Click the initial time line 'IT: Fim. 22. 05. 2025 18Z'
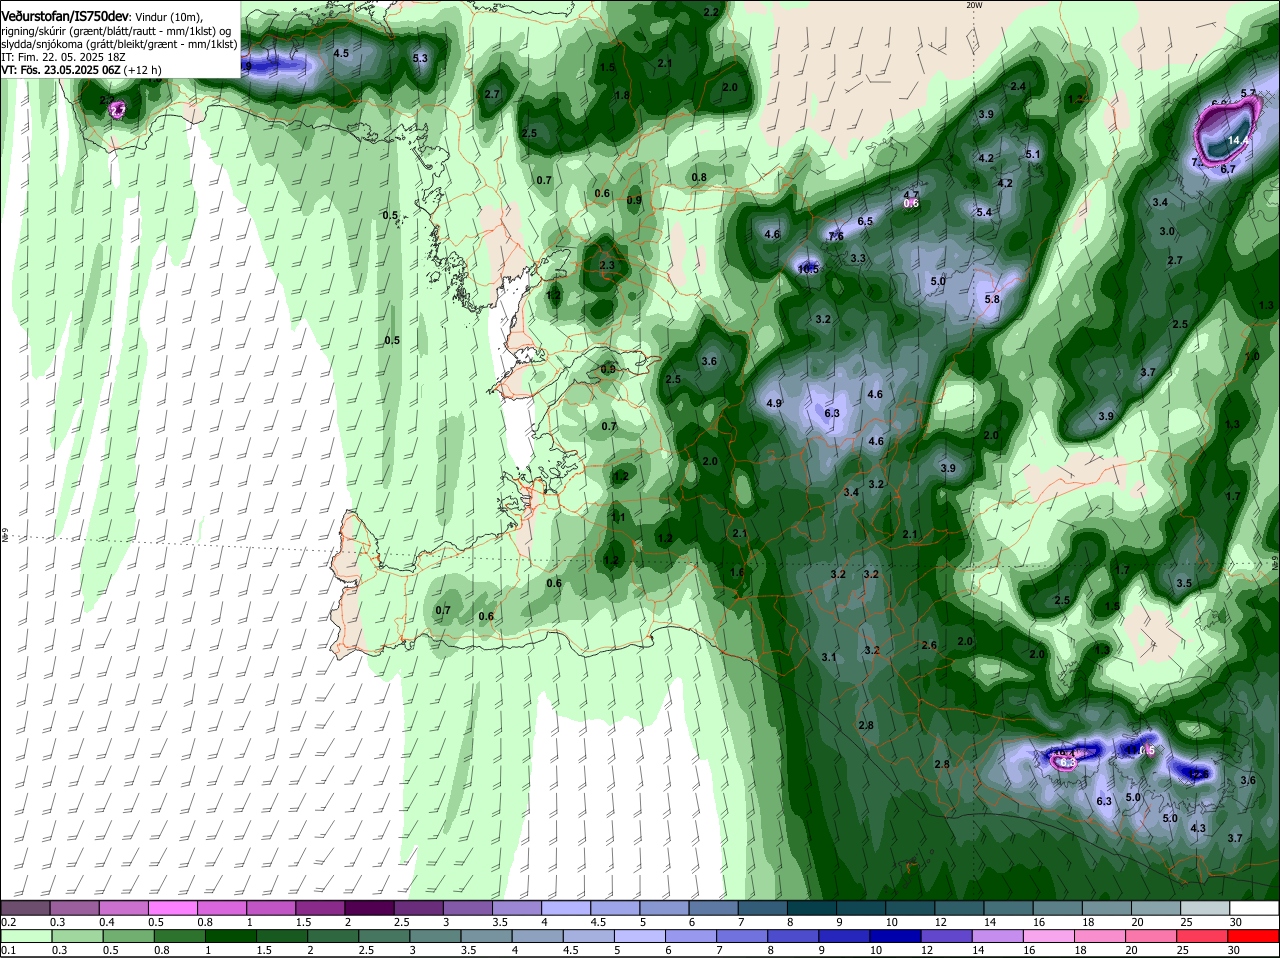The image size is (1280, 958). coord(63,57)
